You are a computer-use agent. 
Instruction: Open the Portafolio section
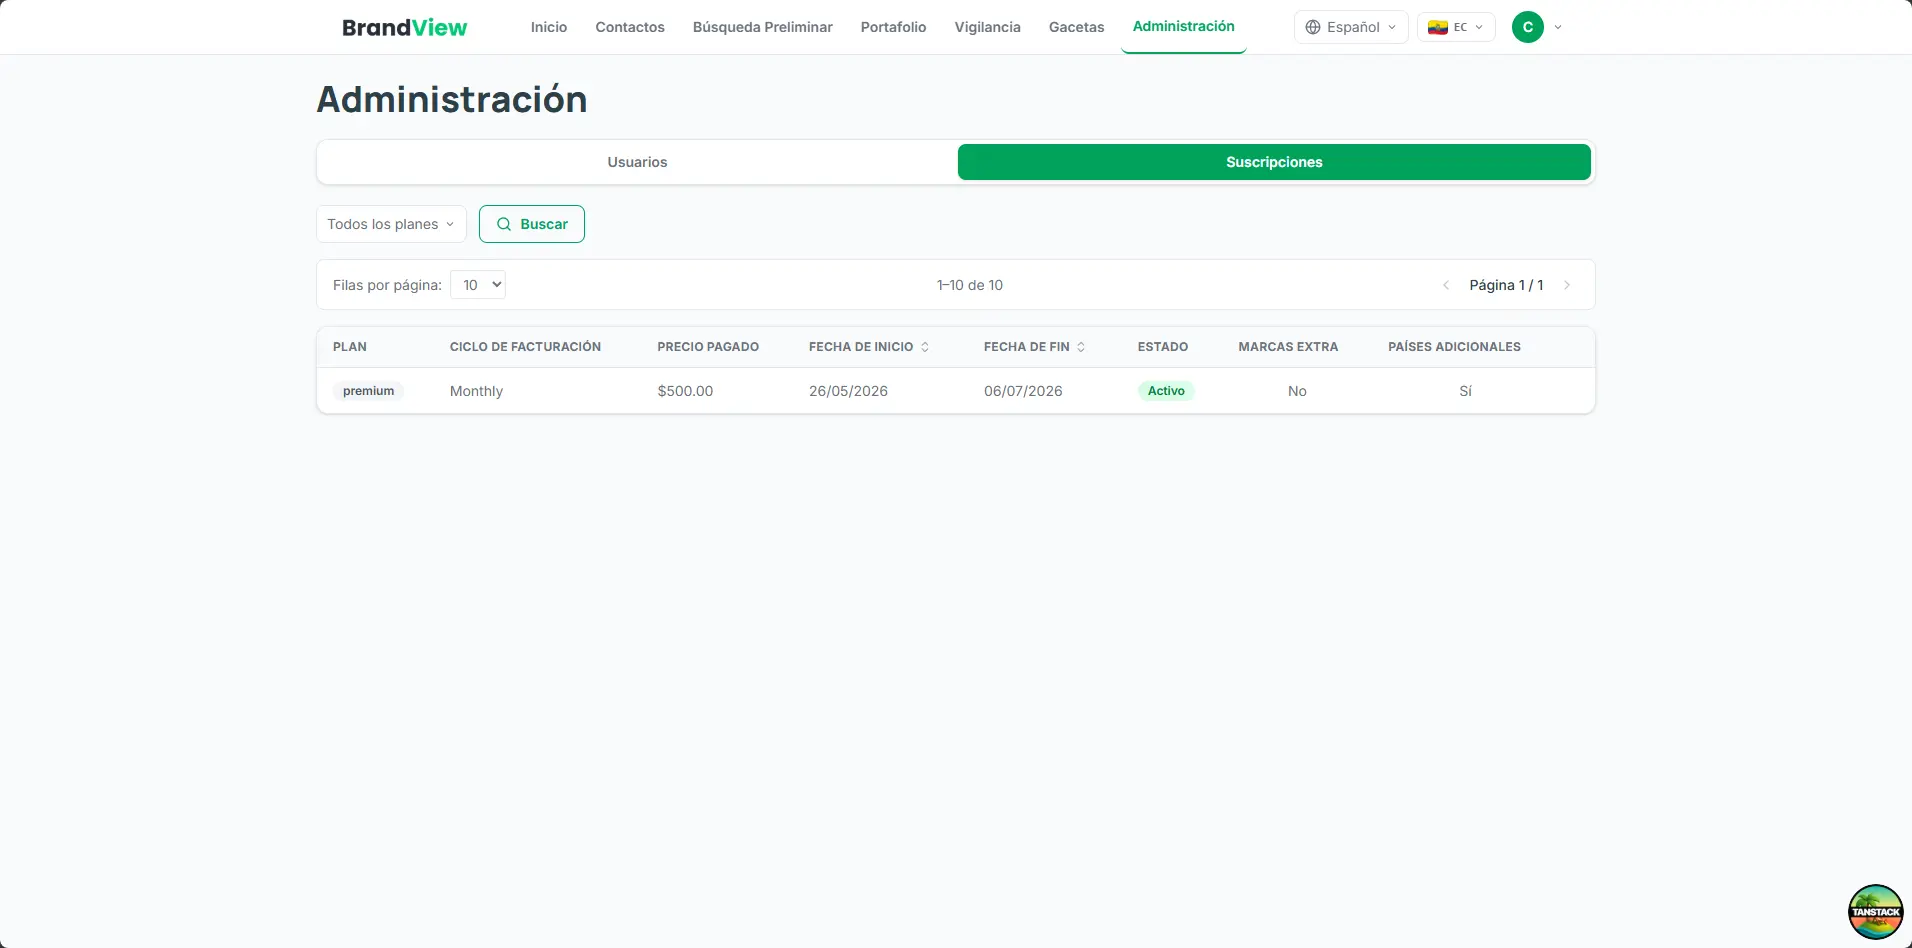[893, 27]
